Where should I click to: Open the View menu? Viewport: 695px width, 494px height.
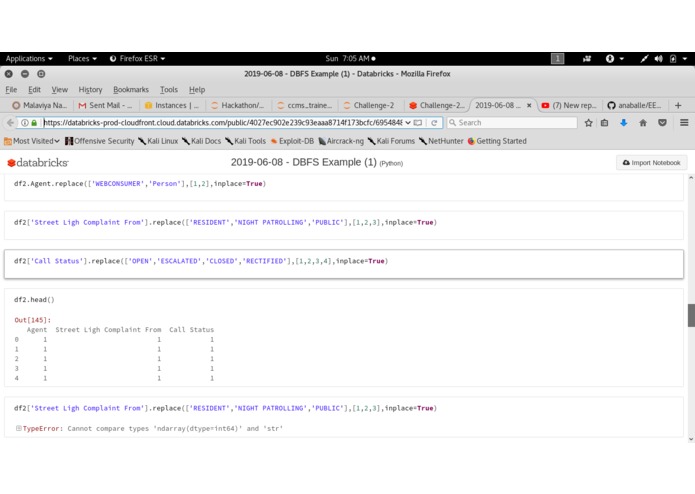59,89
